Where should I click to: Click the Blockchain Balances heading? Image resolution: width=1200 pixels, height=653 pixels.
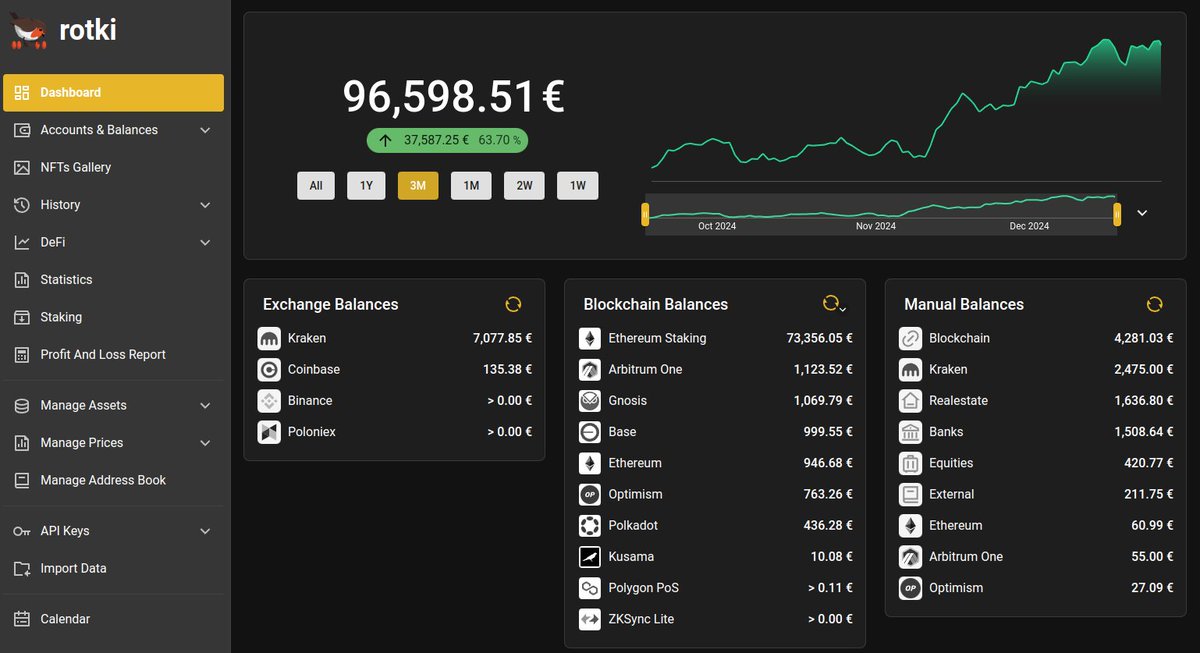coord(656,304)
